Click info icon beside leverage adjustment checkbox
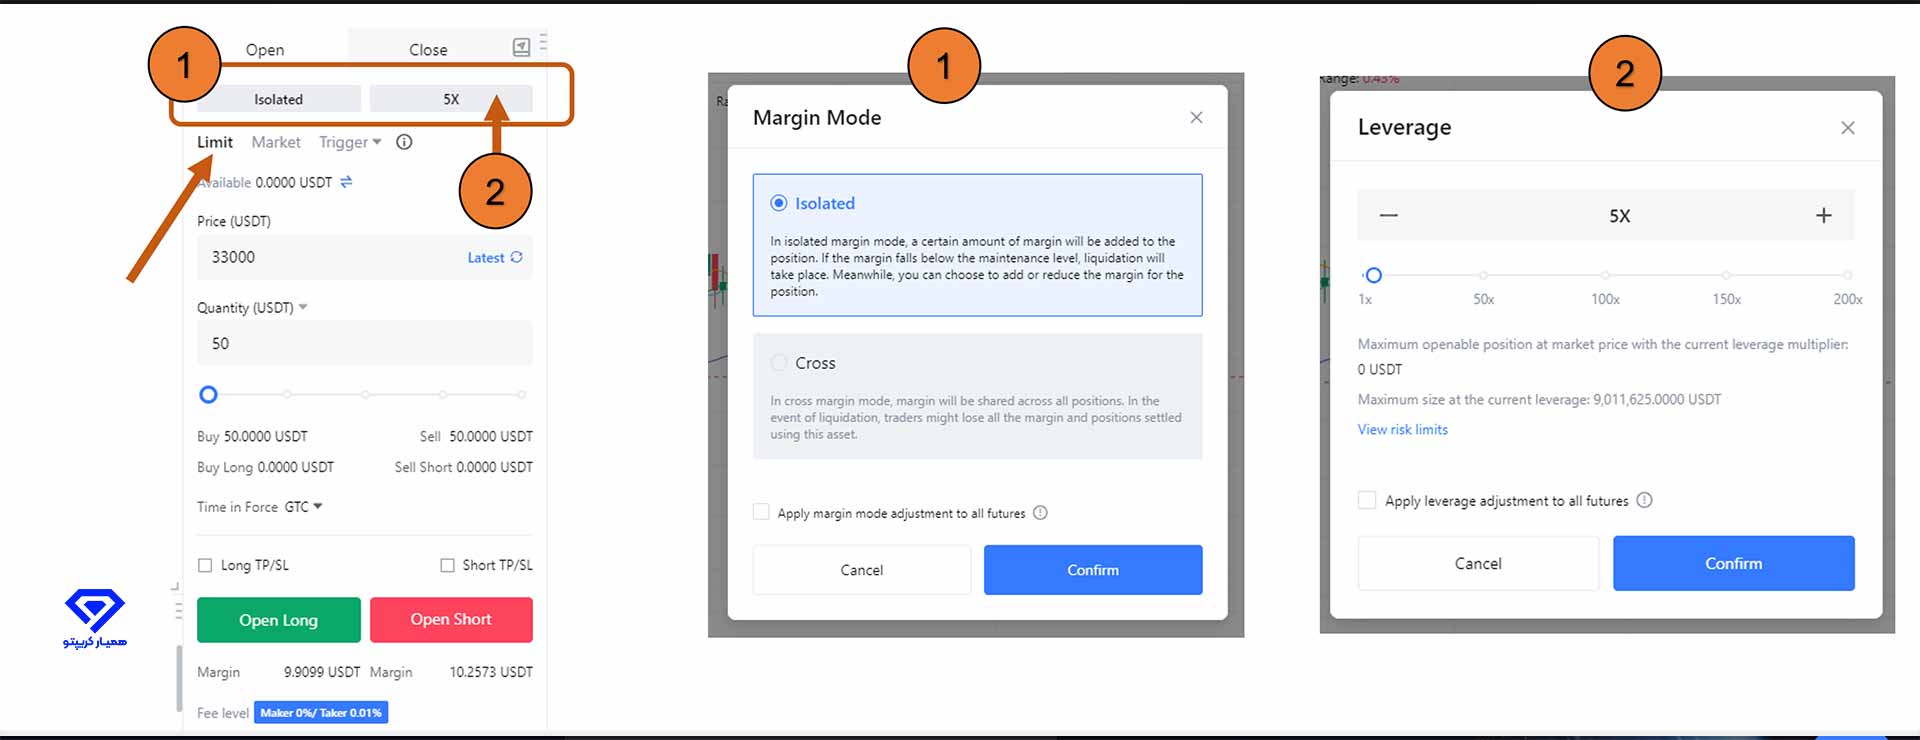Image resolution: width=1920 pixels, height=740 pixels. [x=1644, y=500]
